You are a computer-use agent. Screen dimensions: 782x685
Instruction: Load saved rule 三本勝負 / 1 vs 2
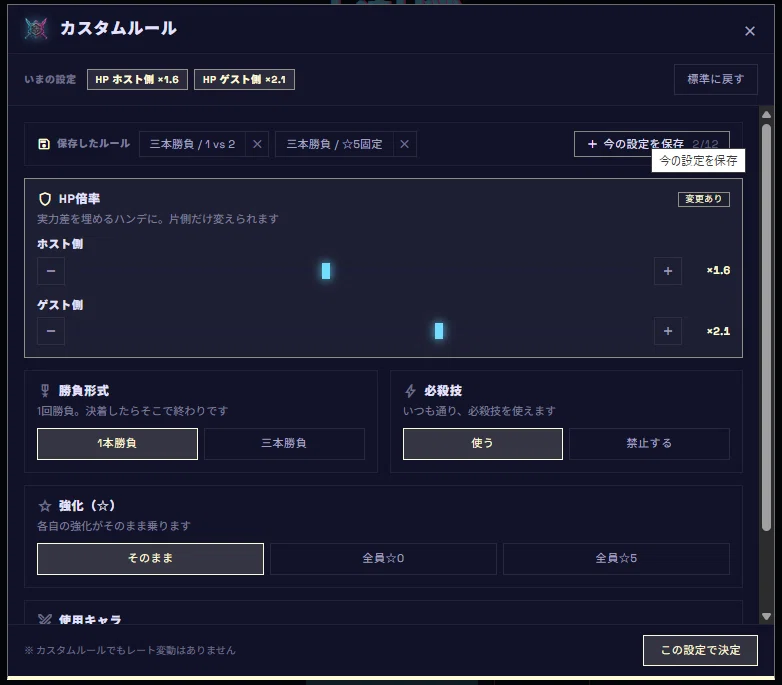(193, 144)
